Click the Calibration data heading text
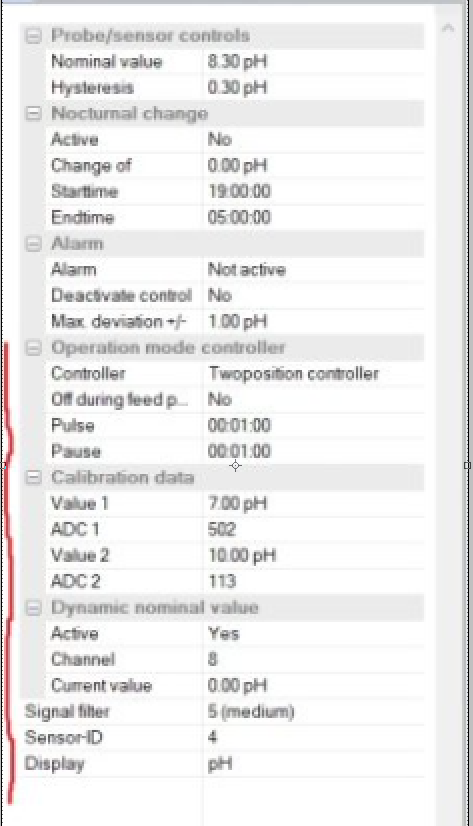 tap(123, 477)
